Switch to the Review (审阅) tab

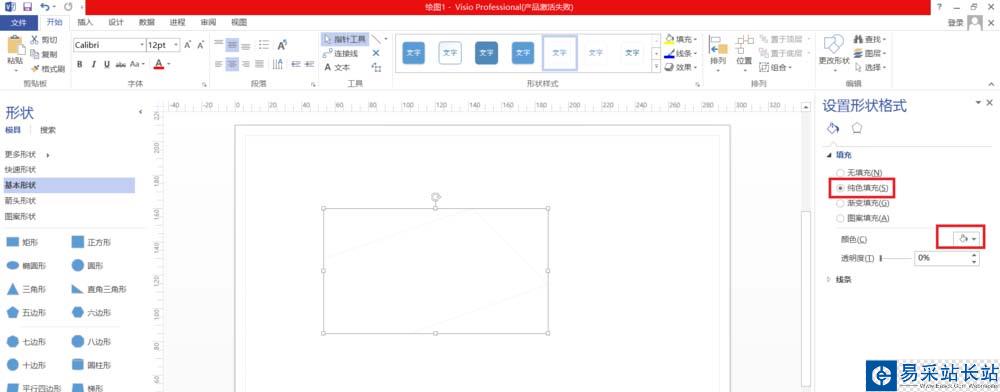pos(208,22)
